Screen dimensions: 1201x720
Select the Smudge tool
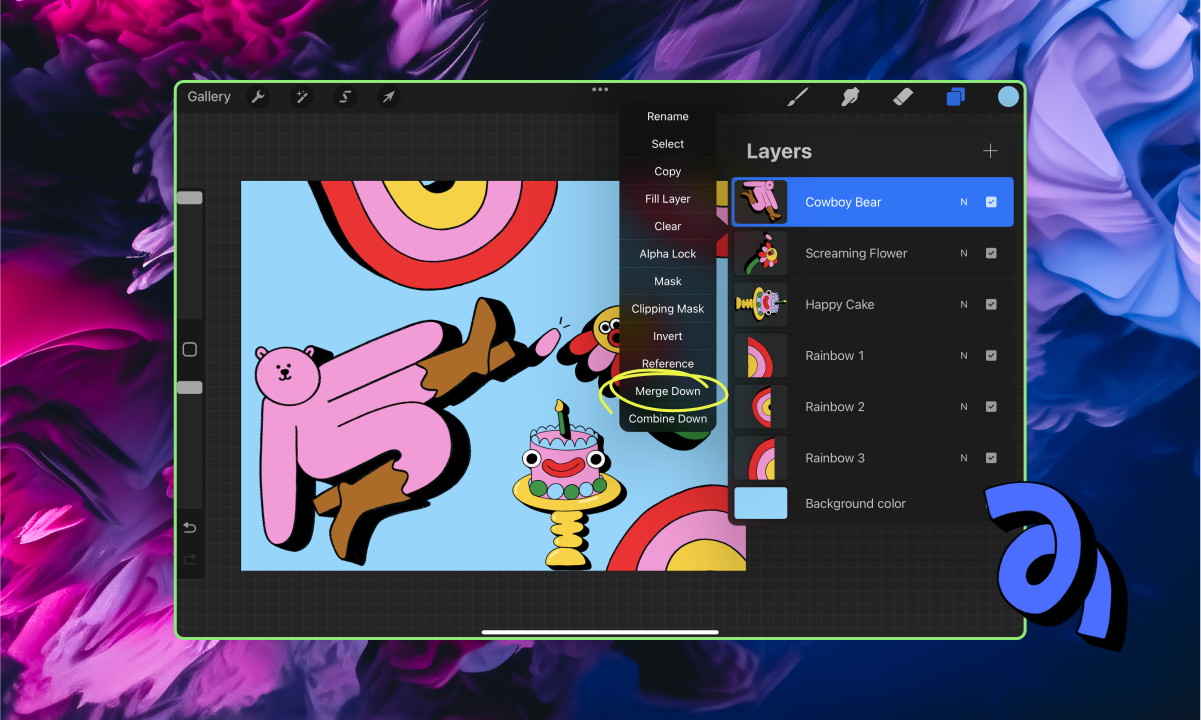849,96
